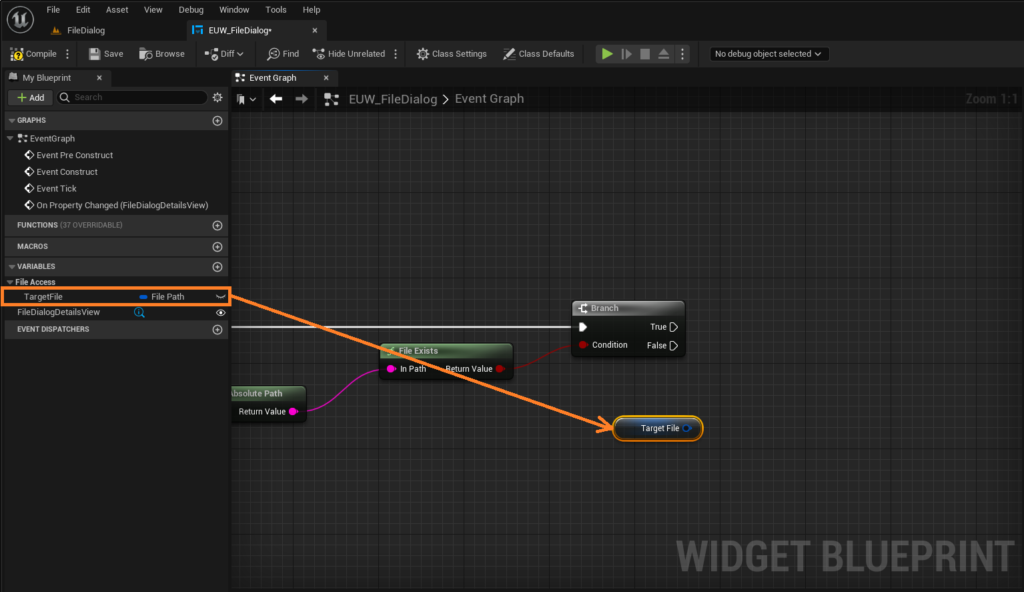
Task: Navigate forward in graph history
Action: point(301,99)
